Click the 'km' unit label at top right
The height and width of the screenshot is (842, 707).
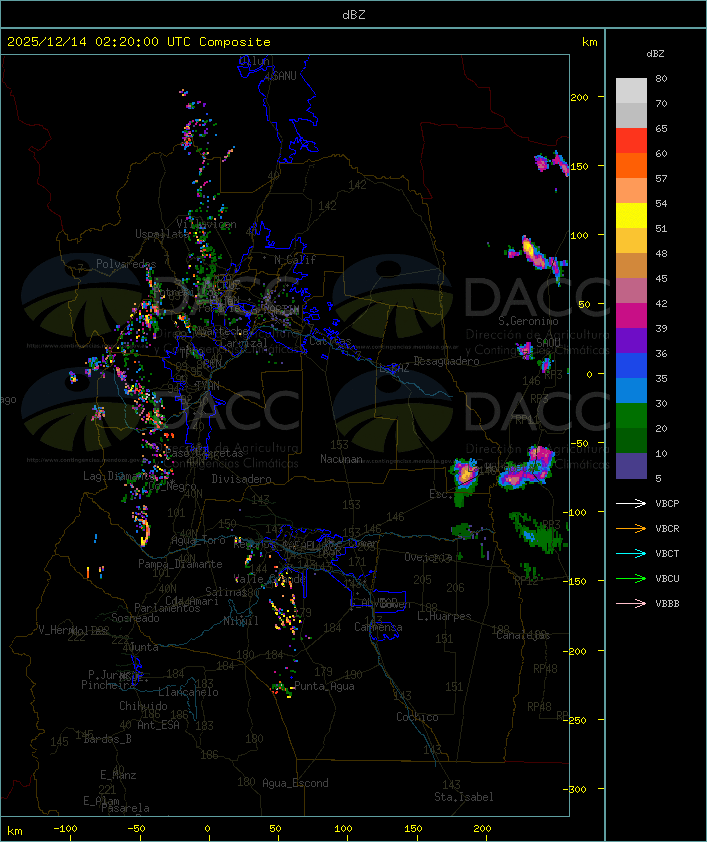click(x=589, y=42)
